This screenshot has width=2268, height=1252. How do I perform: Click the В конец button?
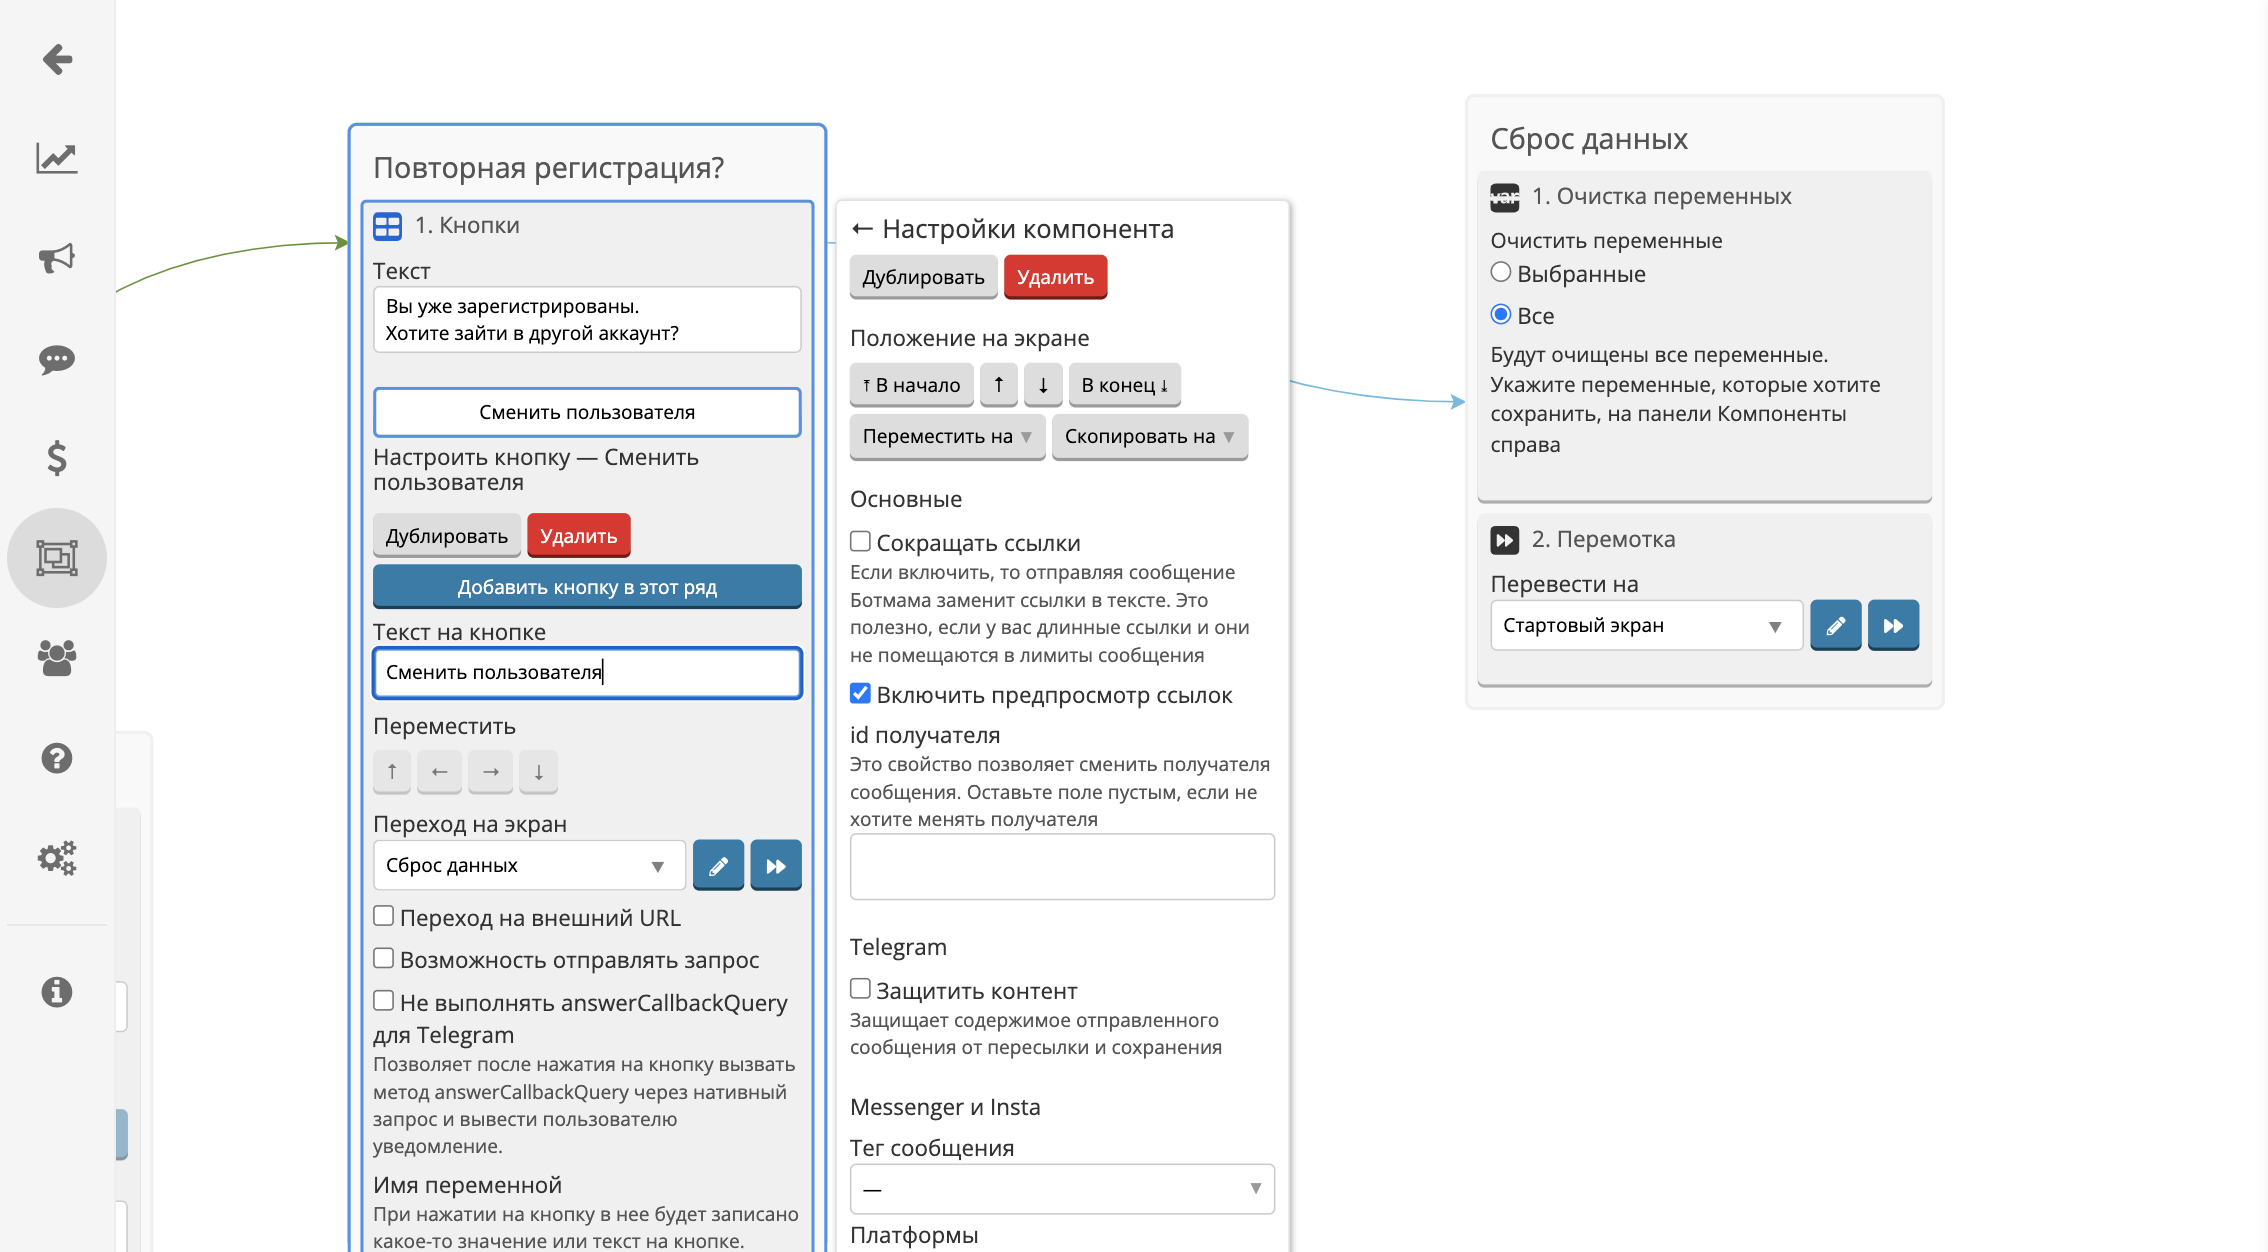(x=1124, y=385)
